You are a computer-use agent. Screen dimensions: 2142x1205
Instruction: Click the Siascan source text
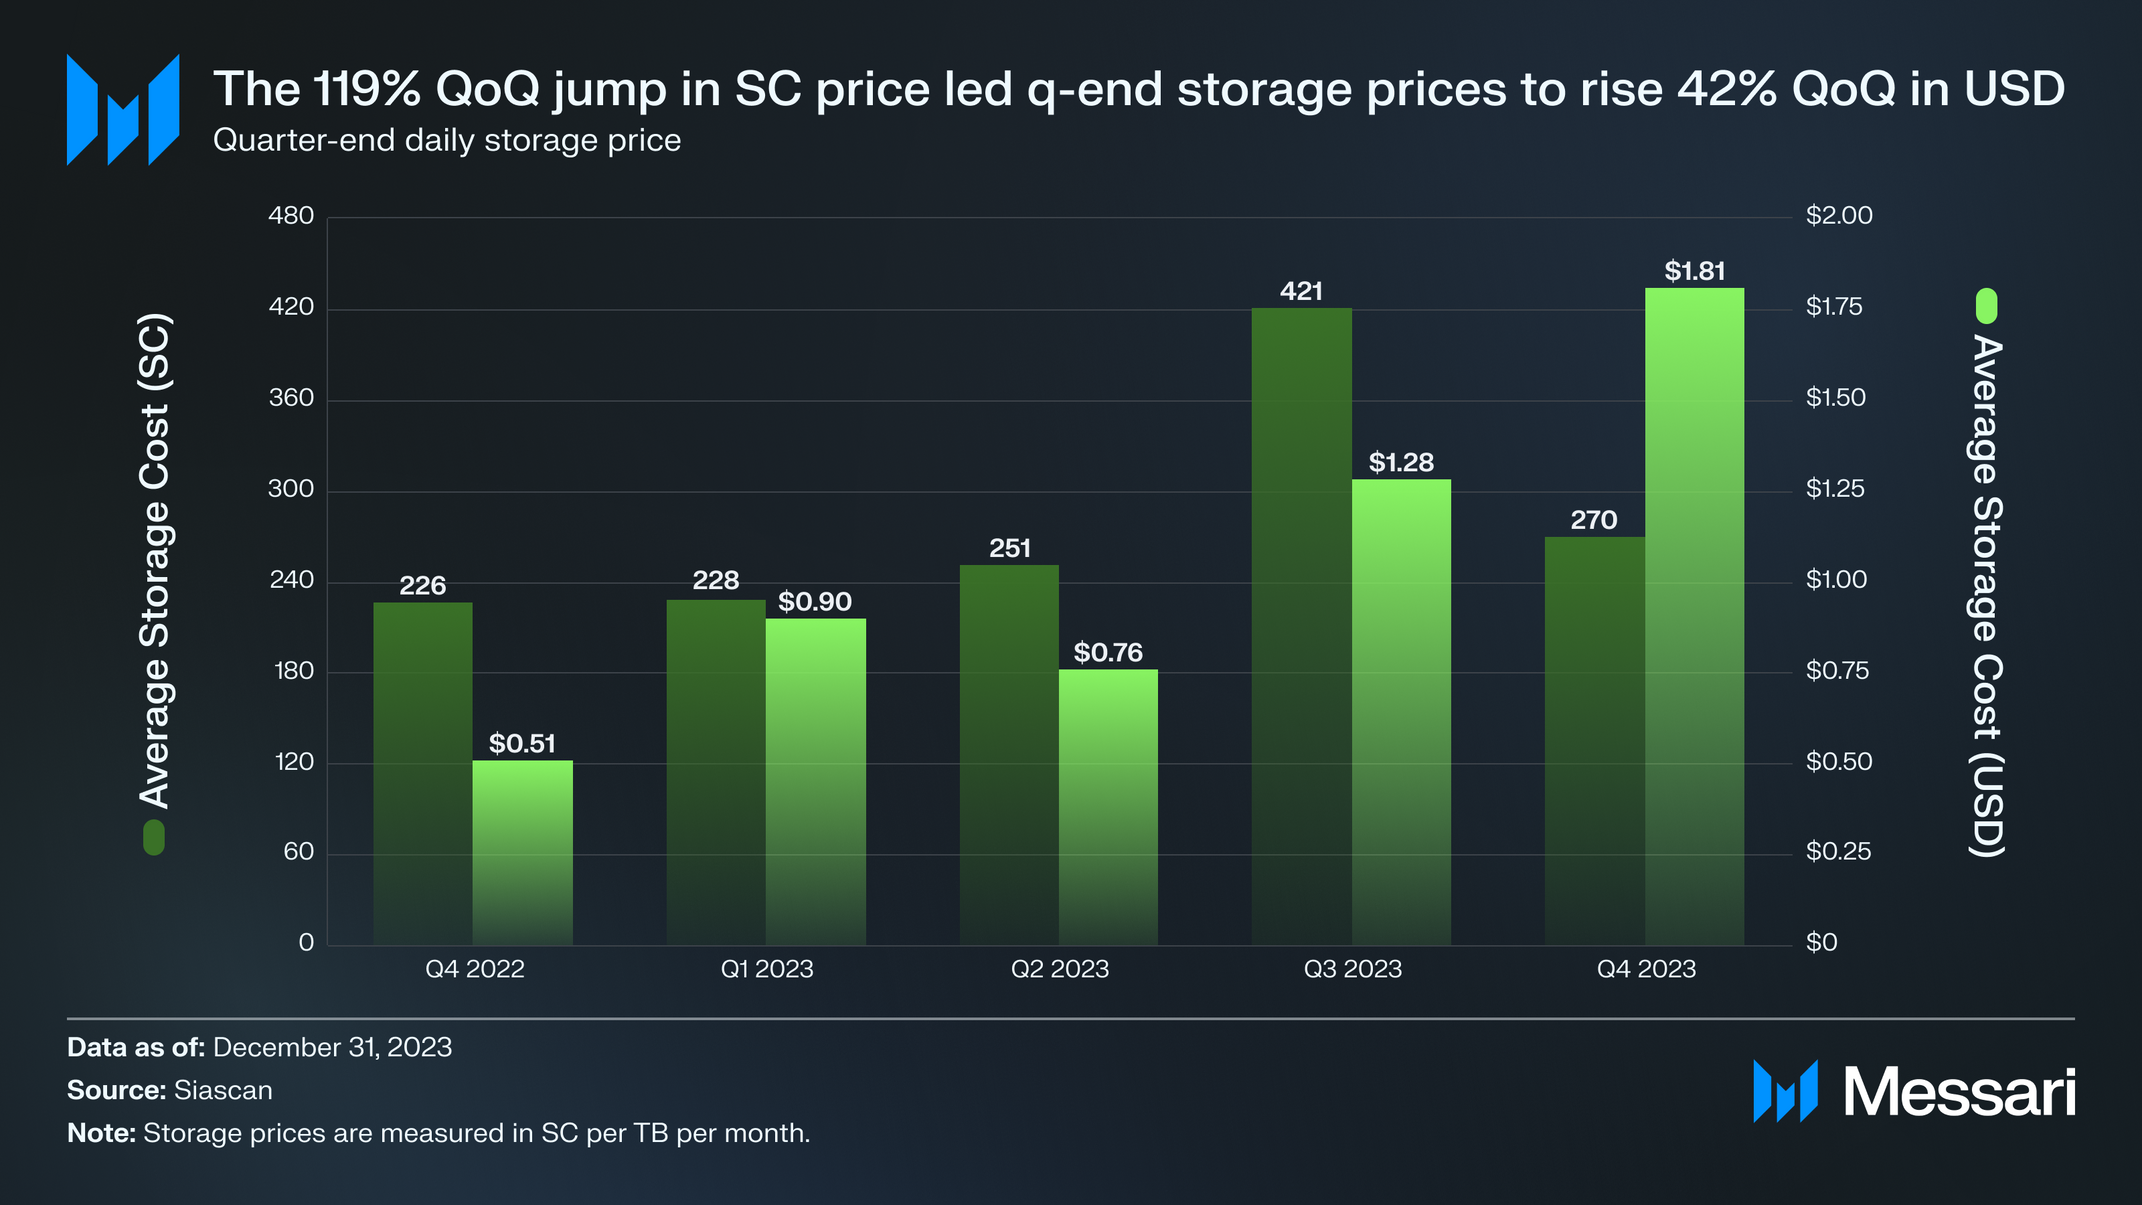222,1090
